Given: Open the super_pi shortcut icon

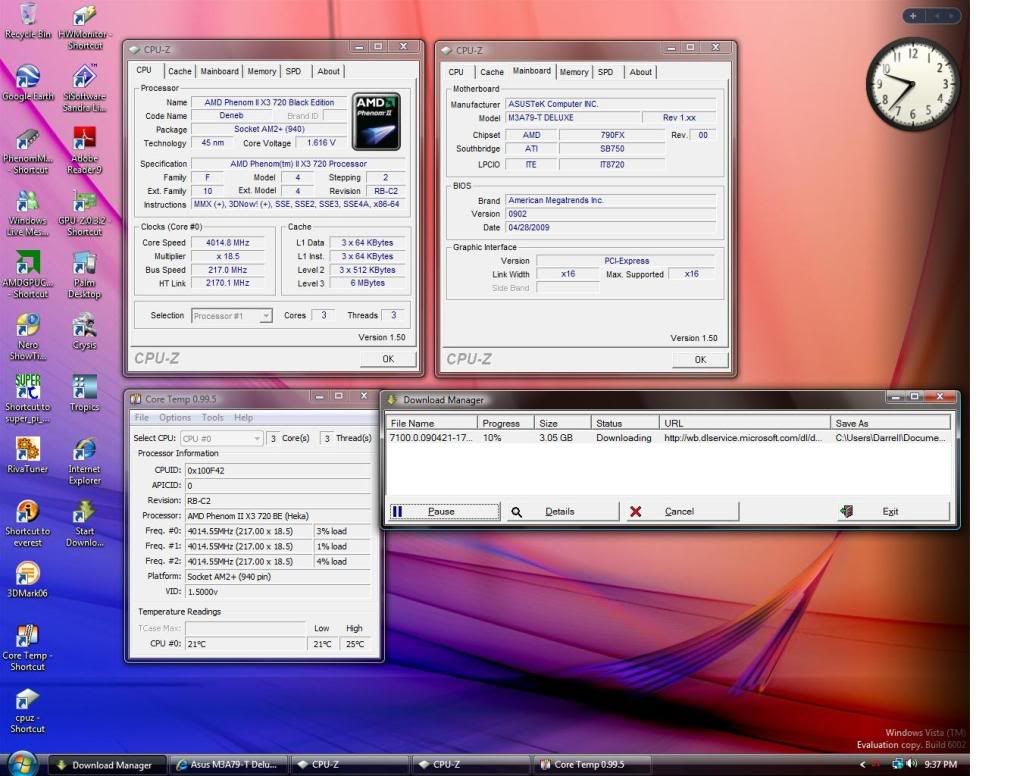Looking at the screenshot, I should [x=27, y=399].
